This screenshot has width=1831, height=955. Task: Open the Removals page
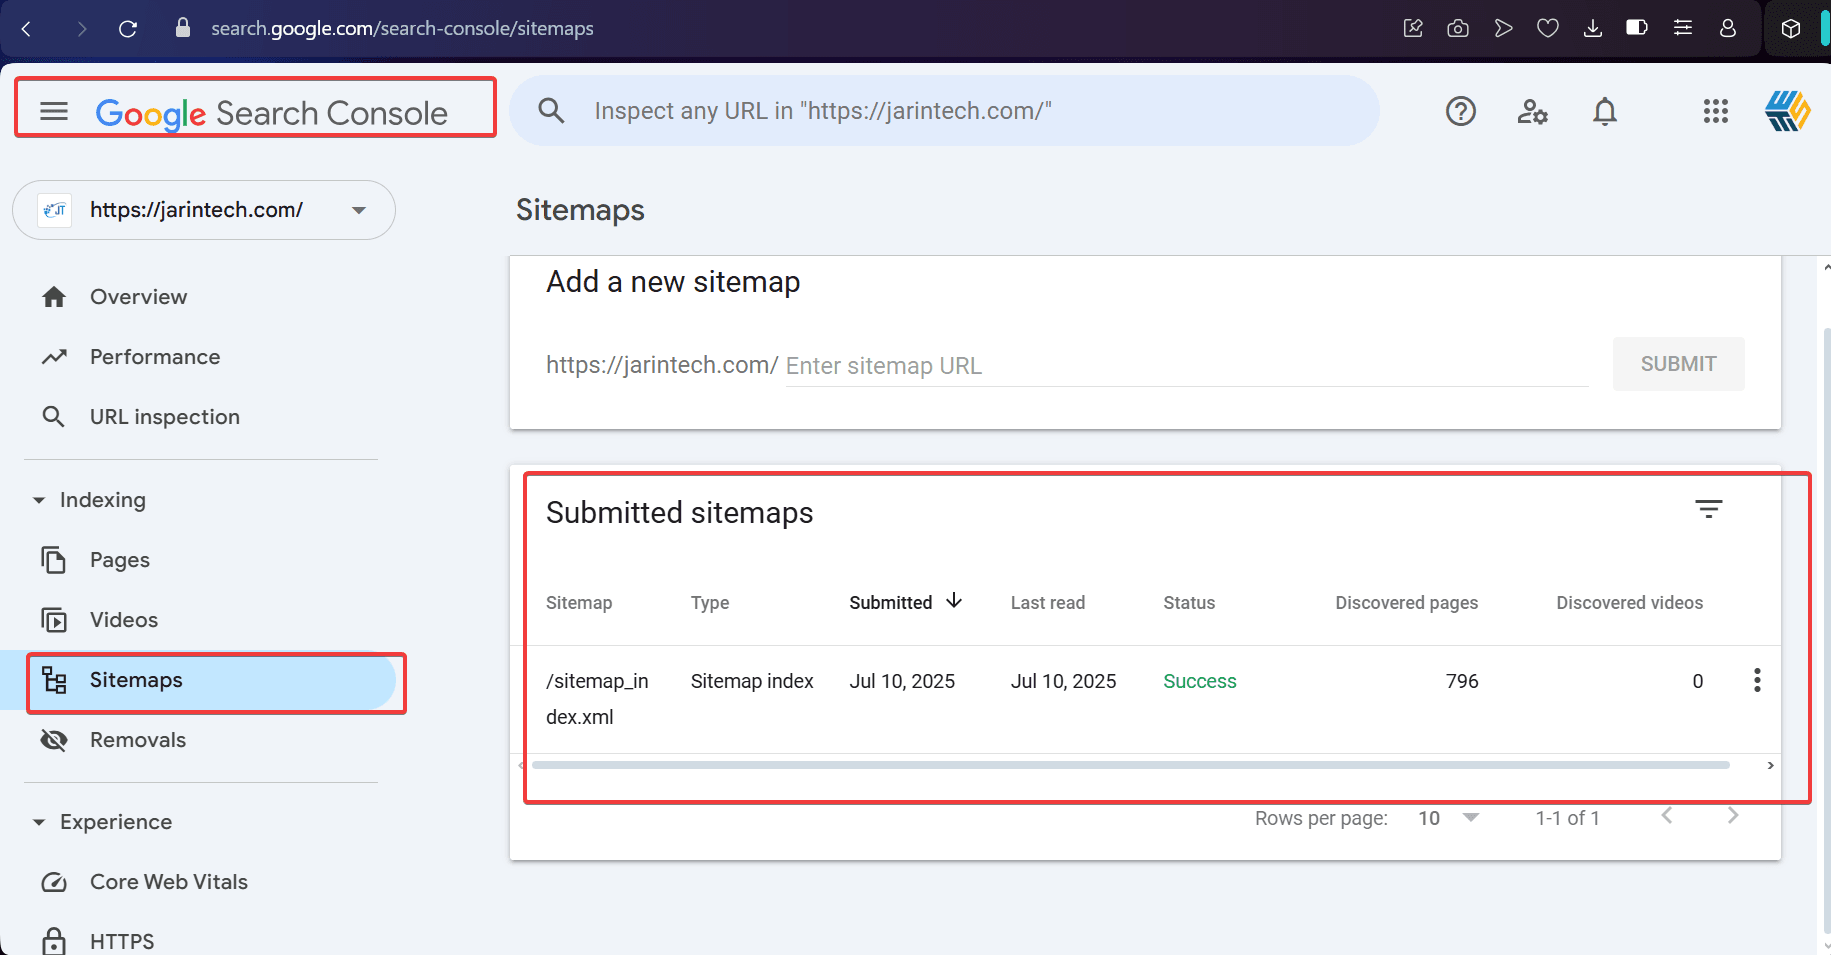point(137,740)
